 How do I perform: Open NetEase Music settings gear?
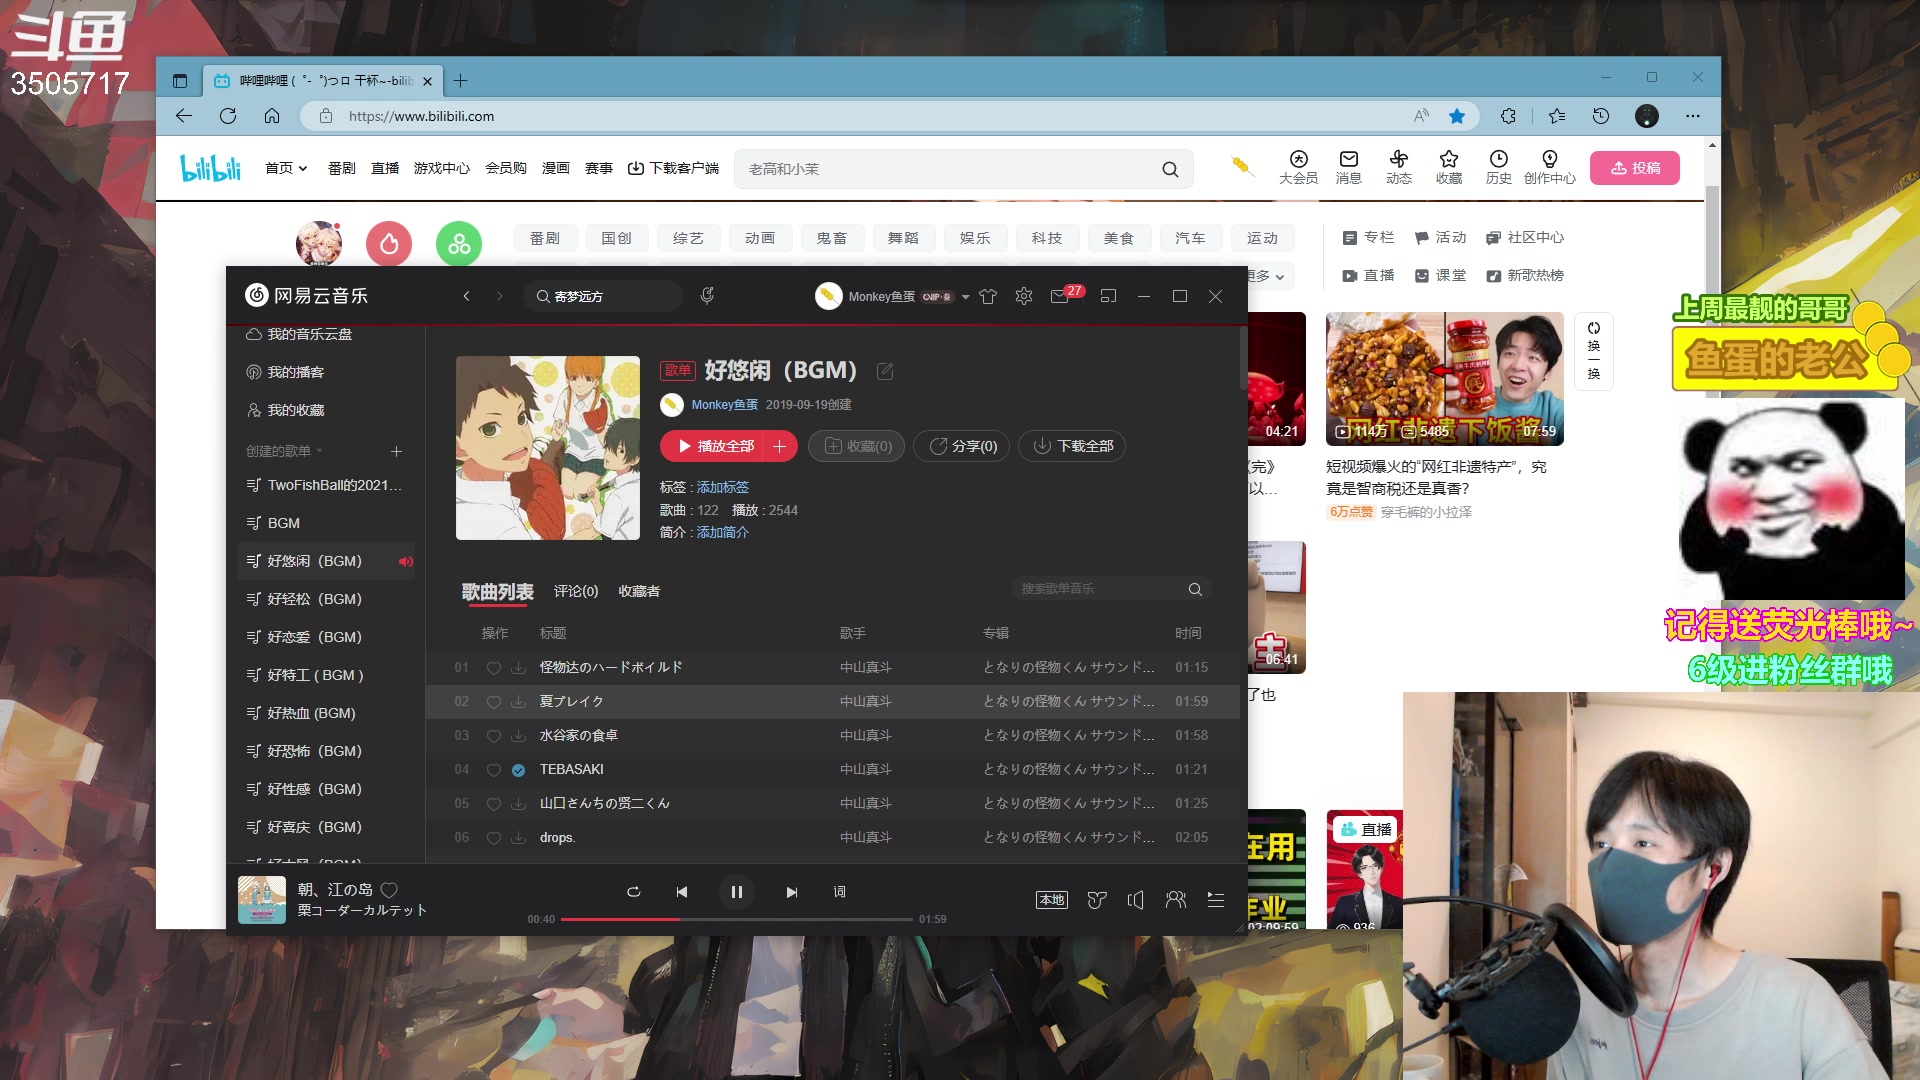click(1023, 296)
